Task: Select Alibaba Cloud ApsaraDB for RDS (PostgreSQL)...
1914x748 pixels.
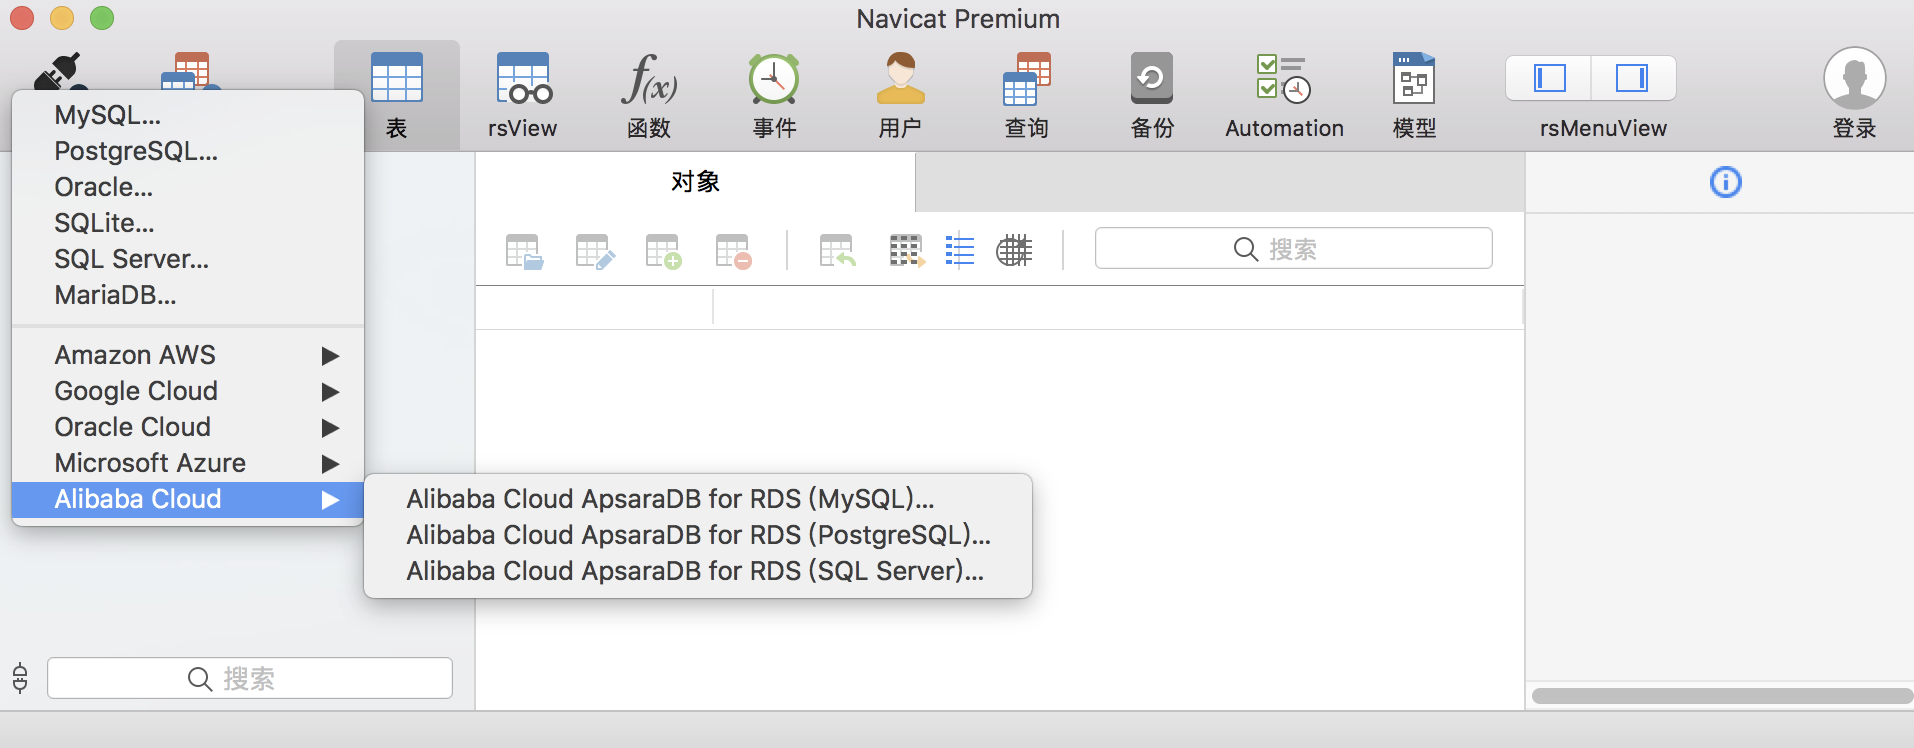Action: [x=698, y=535]
